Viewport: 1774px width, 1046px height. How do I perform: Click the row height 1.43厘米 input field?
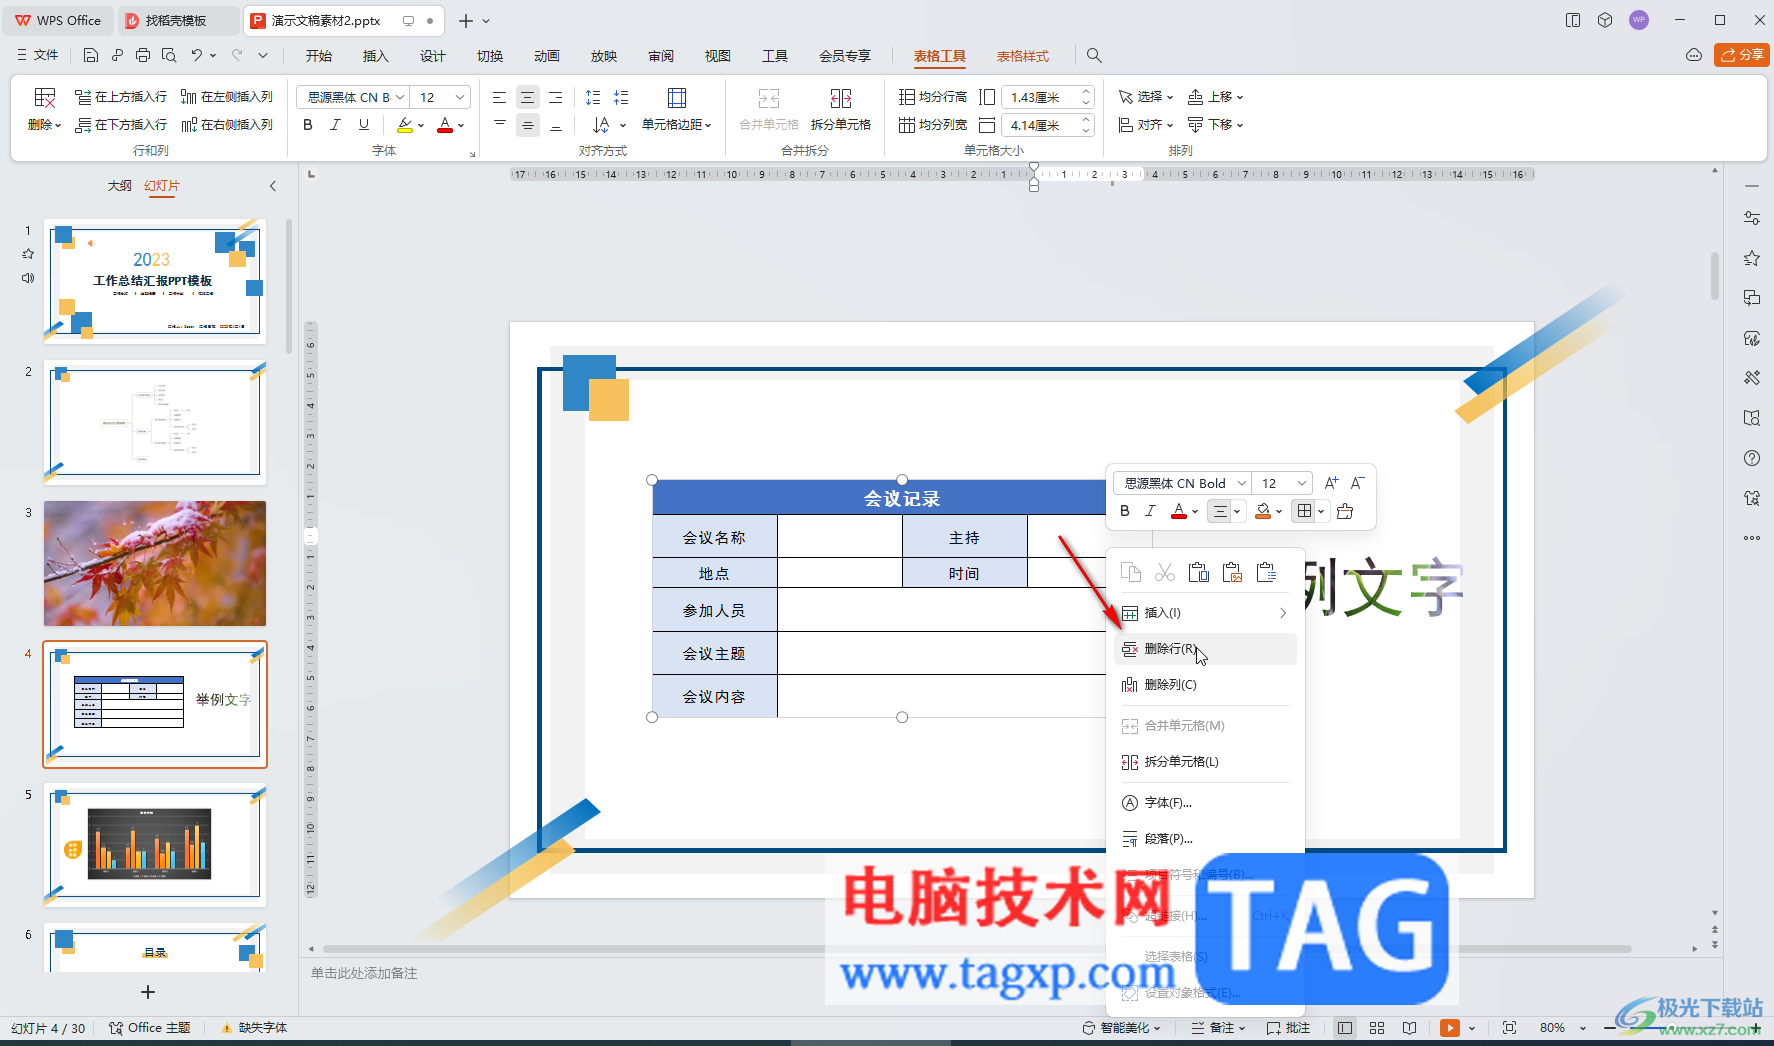(x=1041, y=97)
